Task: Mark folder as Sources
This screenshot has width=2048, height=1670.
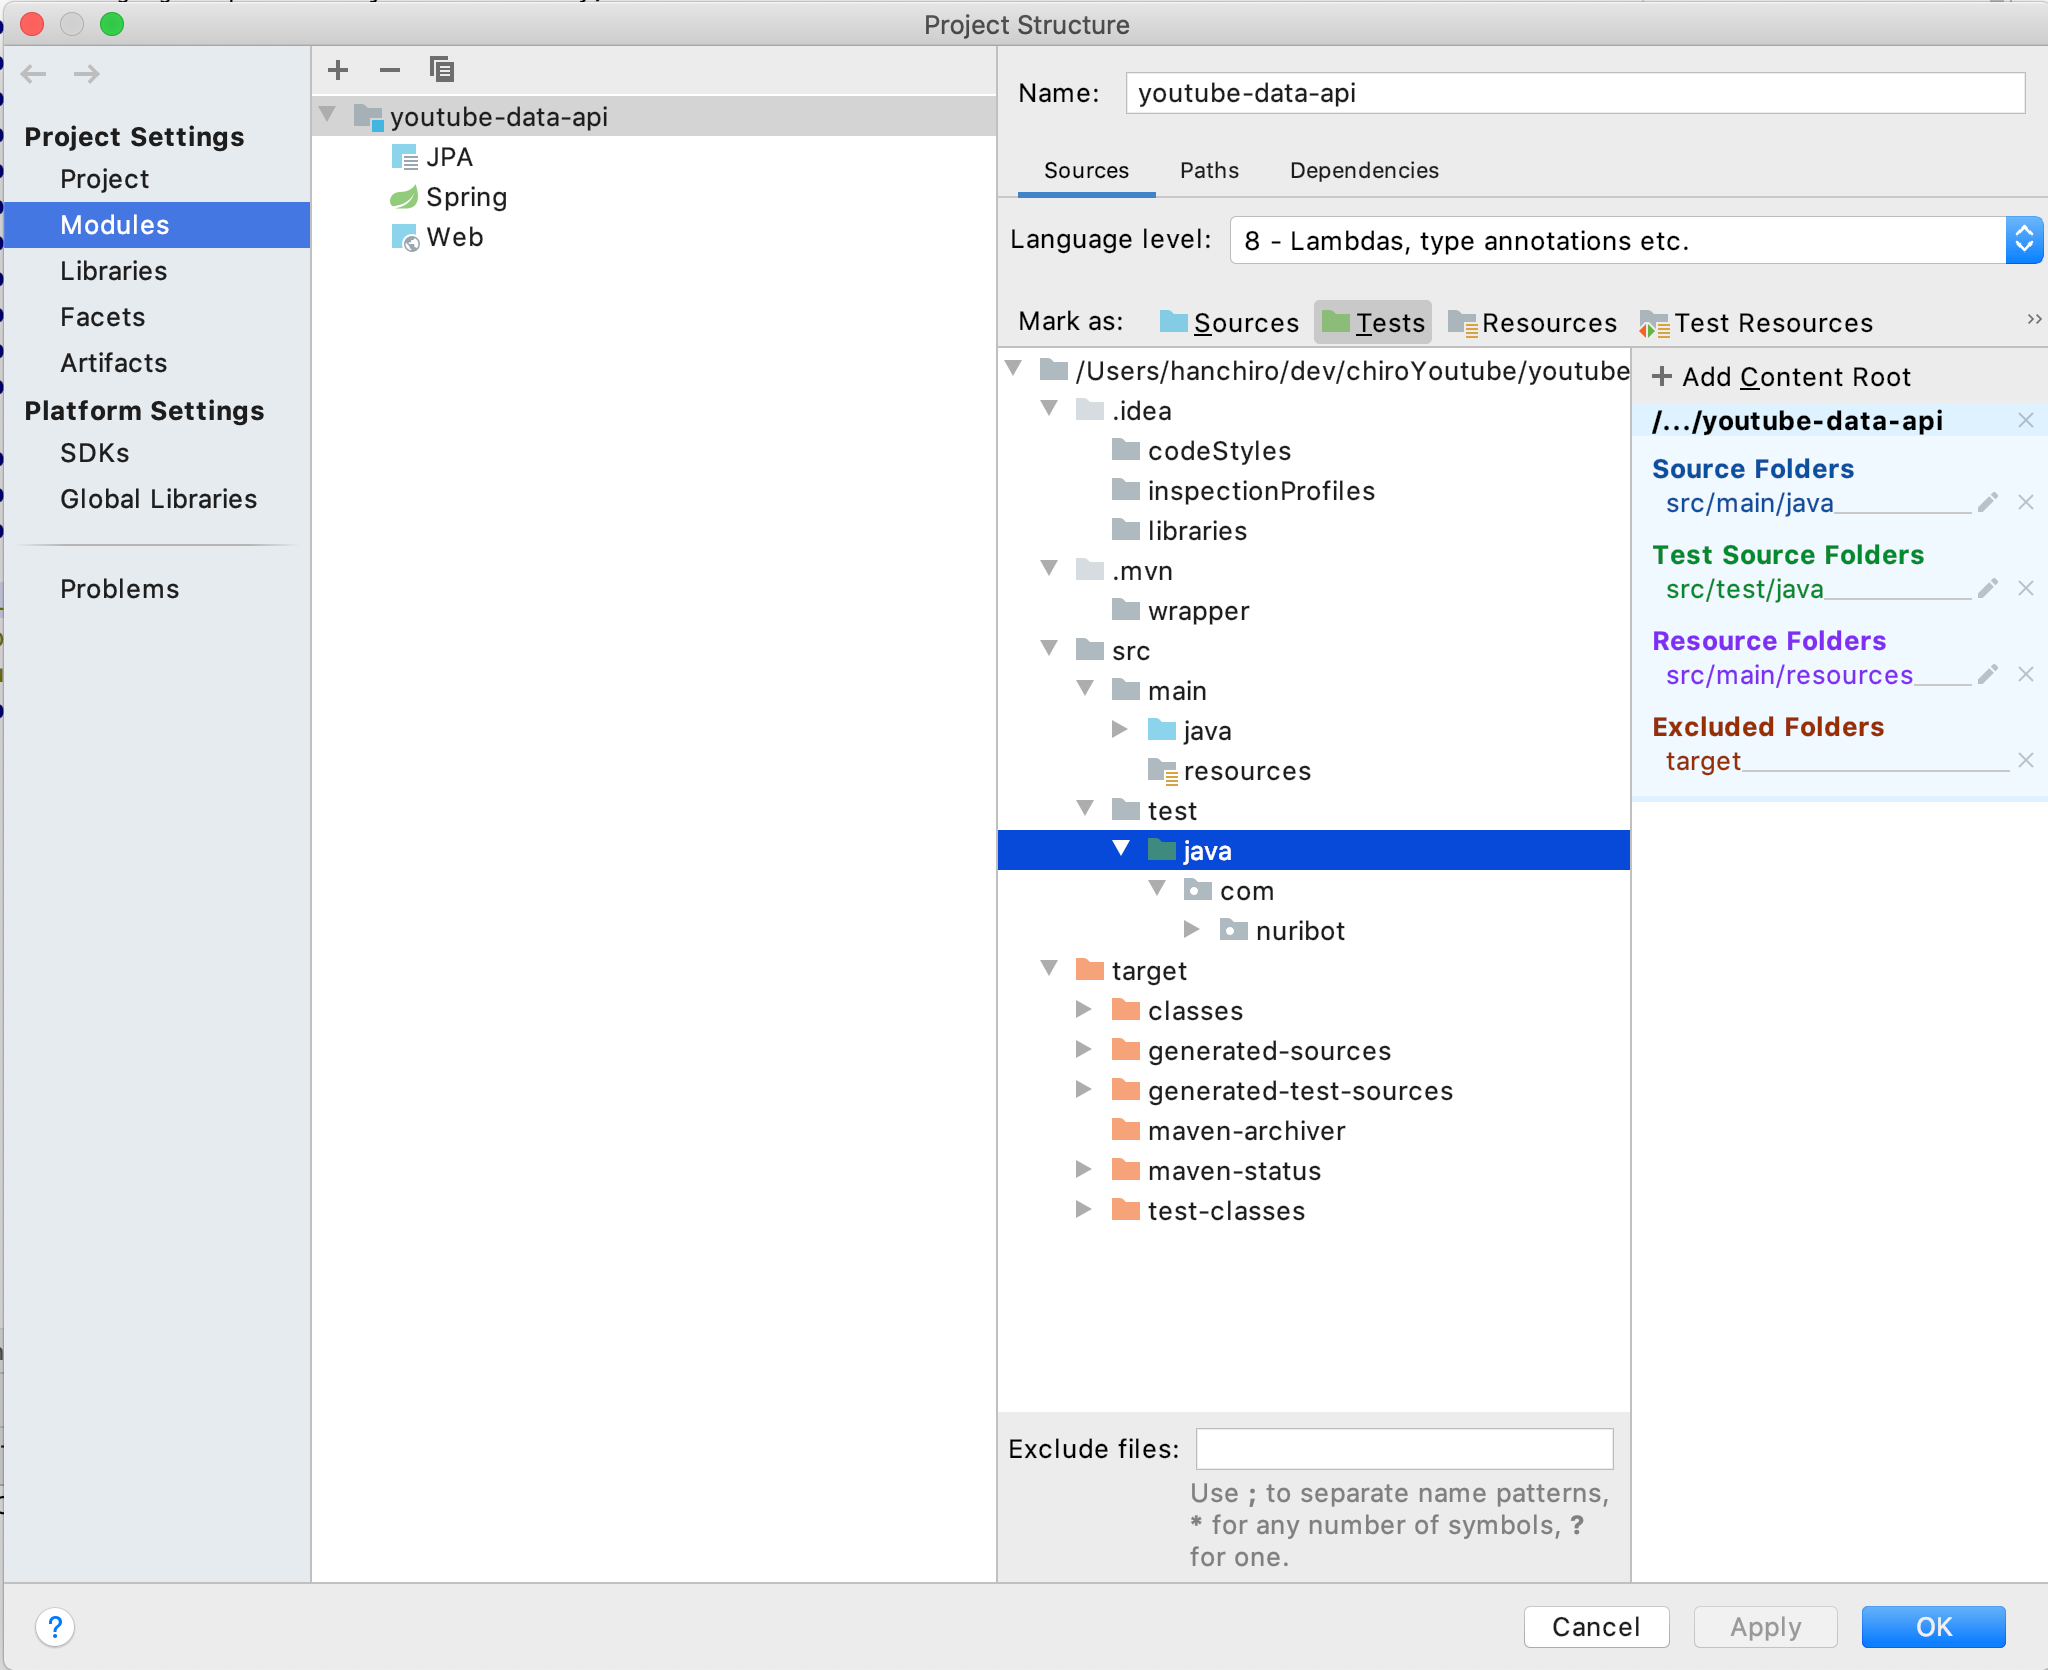Action: coord(1229,322)
